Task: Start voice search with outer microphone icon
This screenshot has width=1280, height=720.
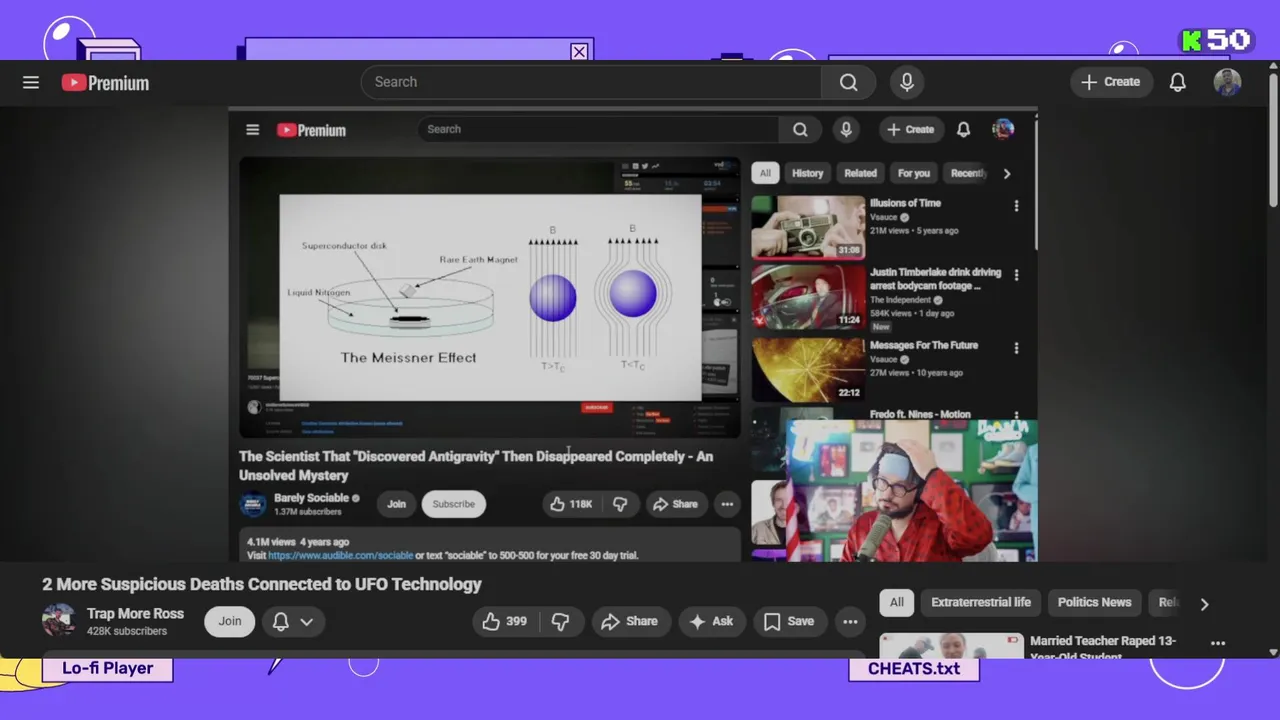Action: click(907, 82)
